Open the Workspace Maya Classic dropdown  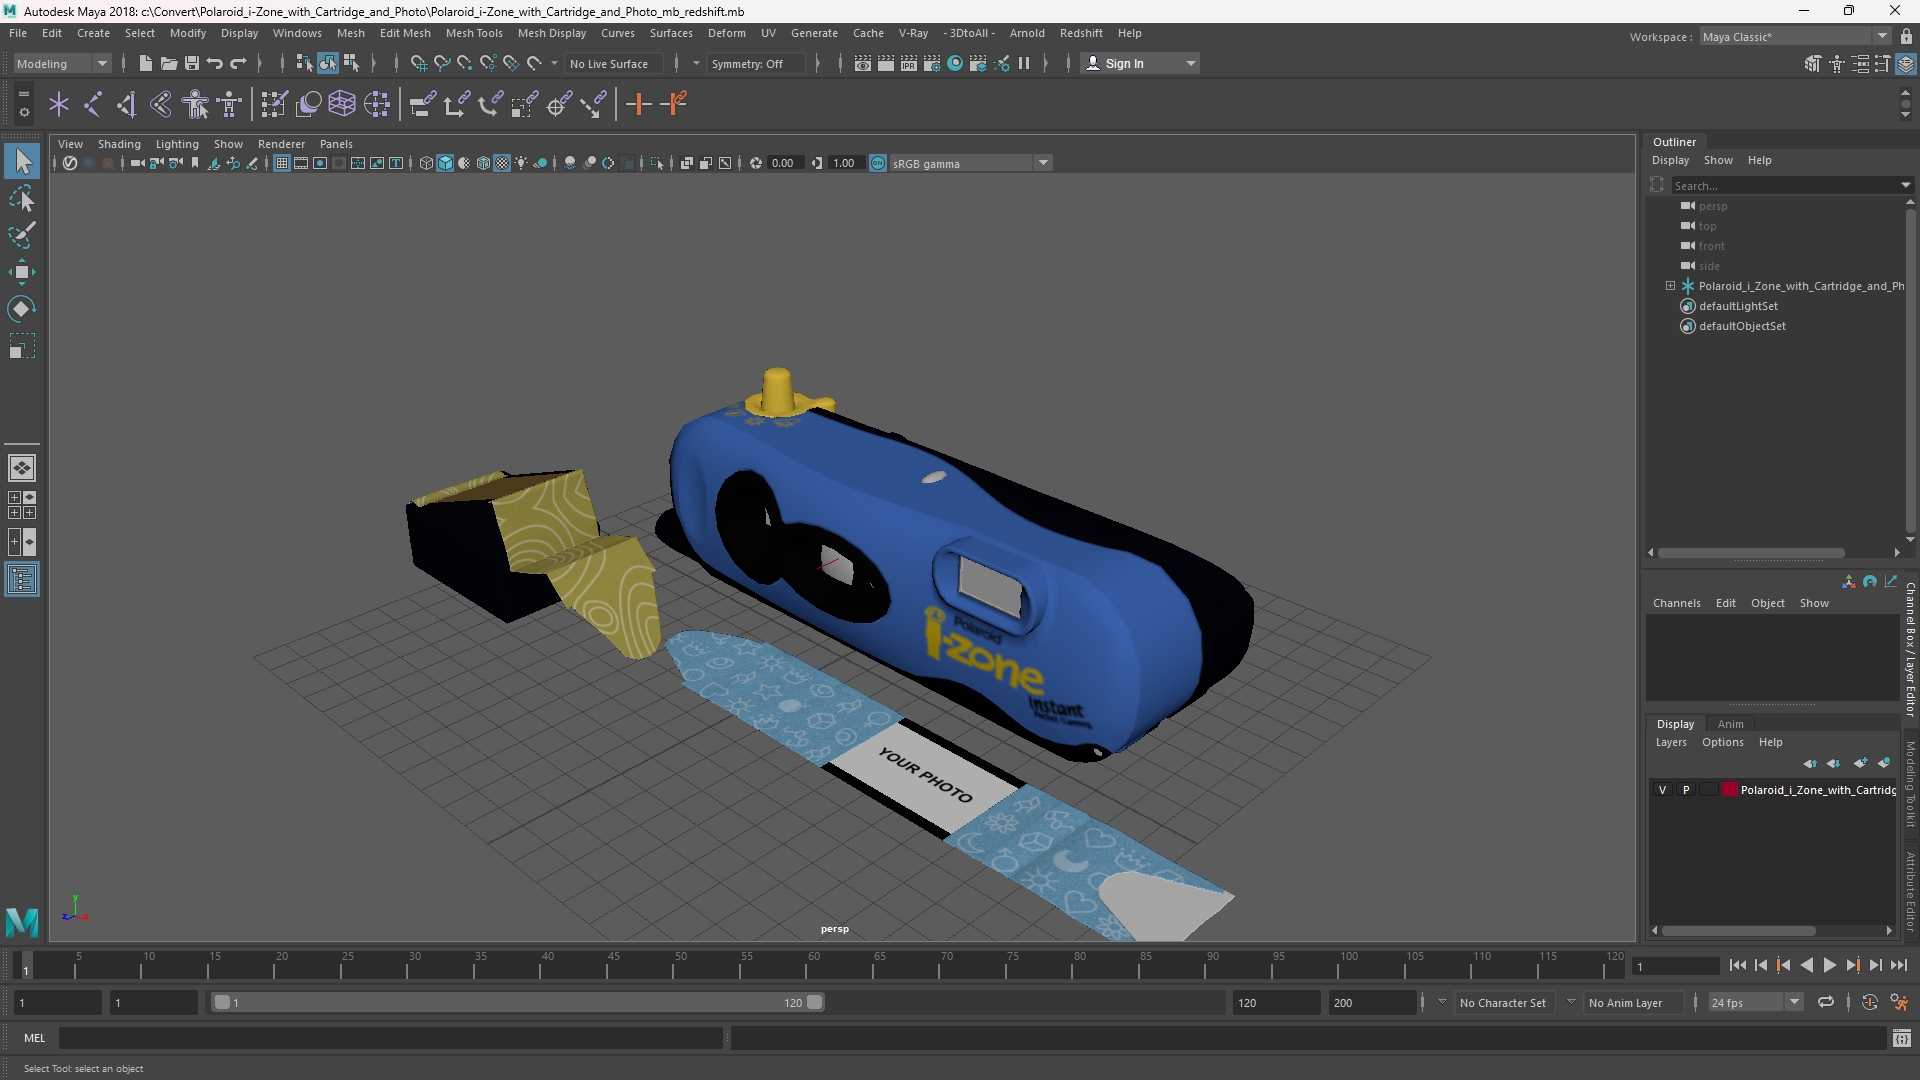click(x=1795, y=37)
